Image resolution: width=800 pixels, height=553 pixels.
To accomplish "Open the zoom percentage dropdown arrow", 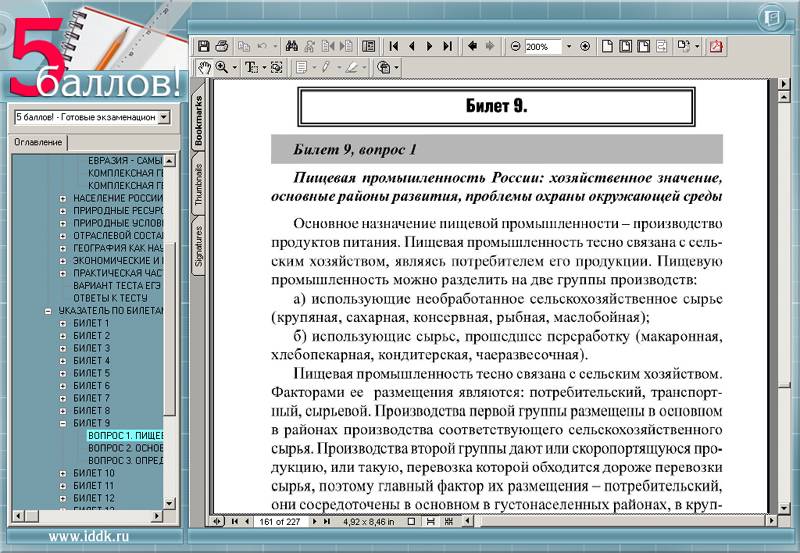I will click(x=569, y=46).
